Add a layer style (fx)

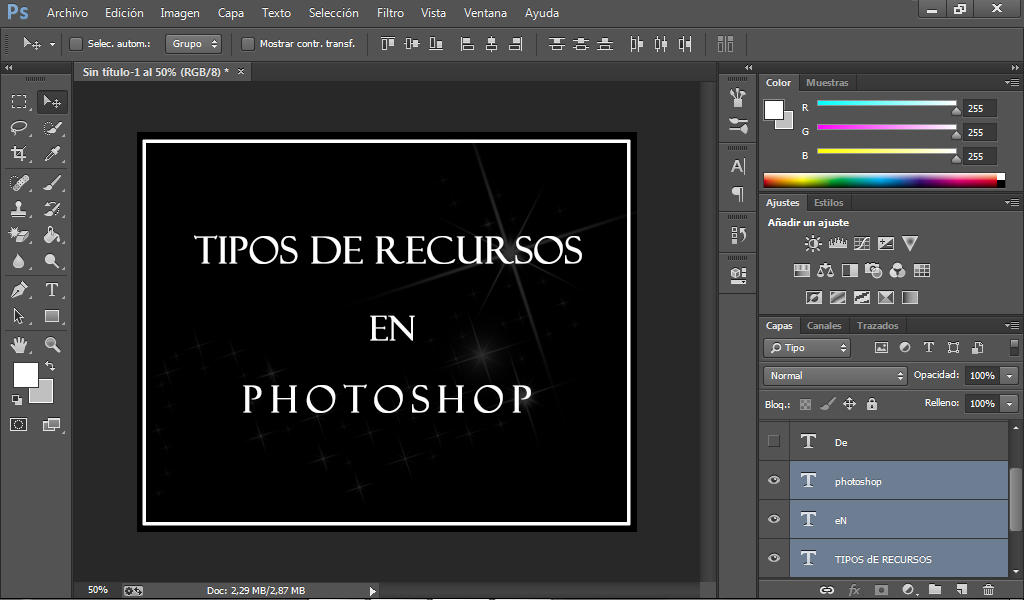tap(854, 590)
